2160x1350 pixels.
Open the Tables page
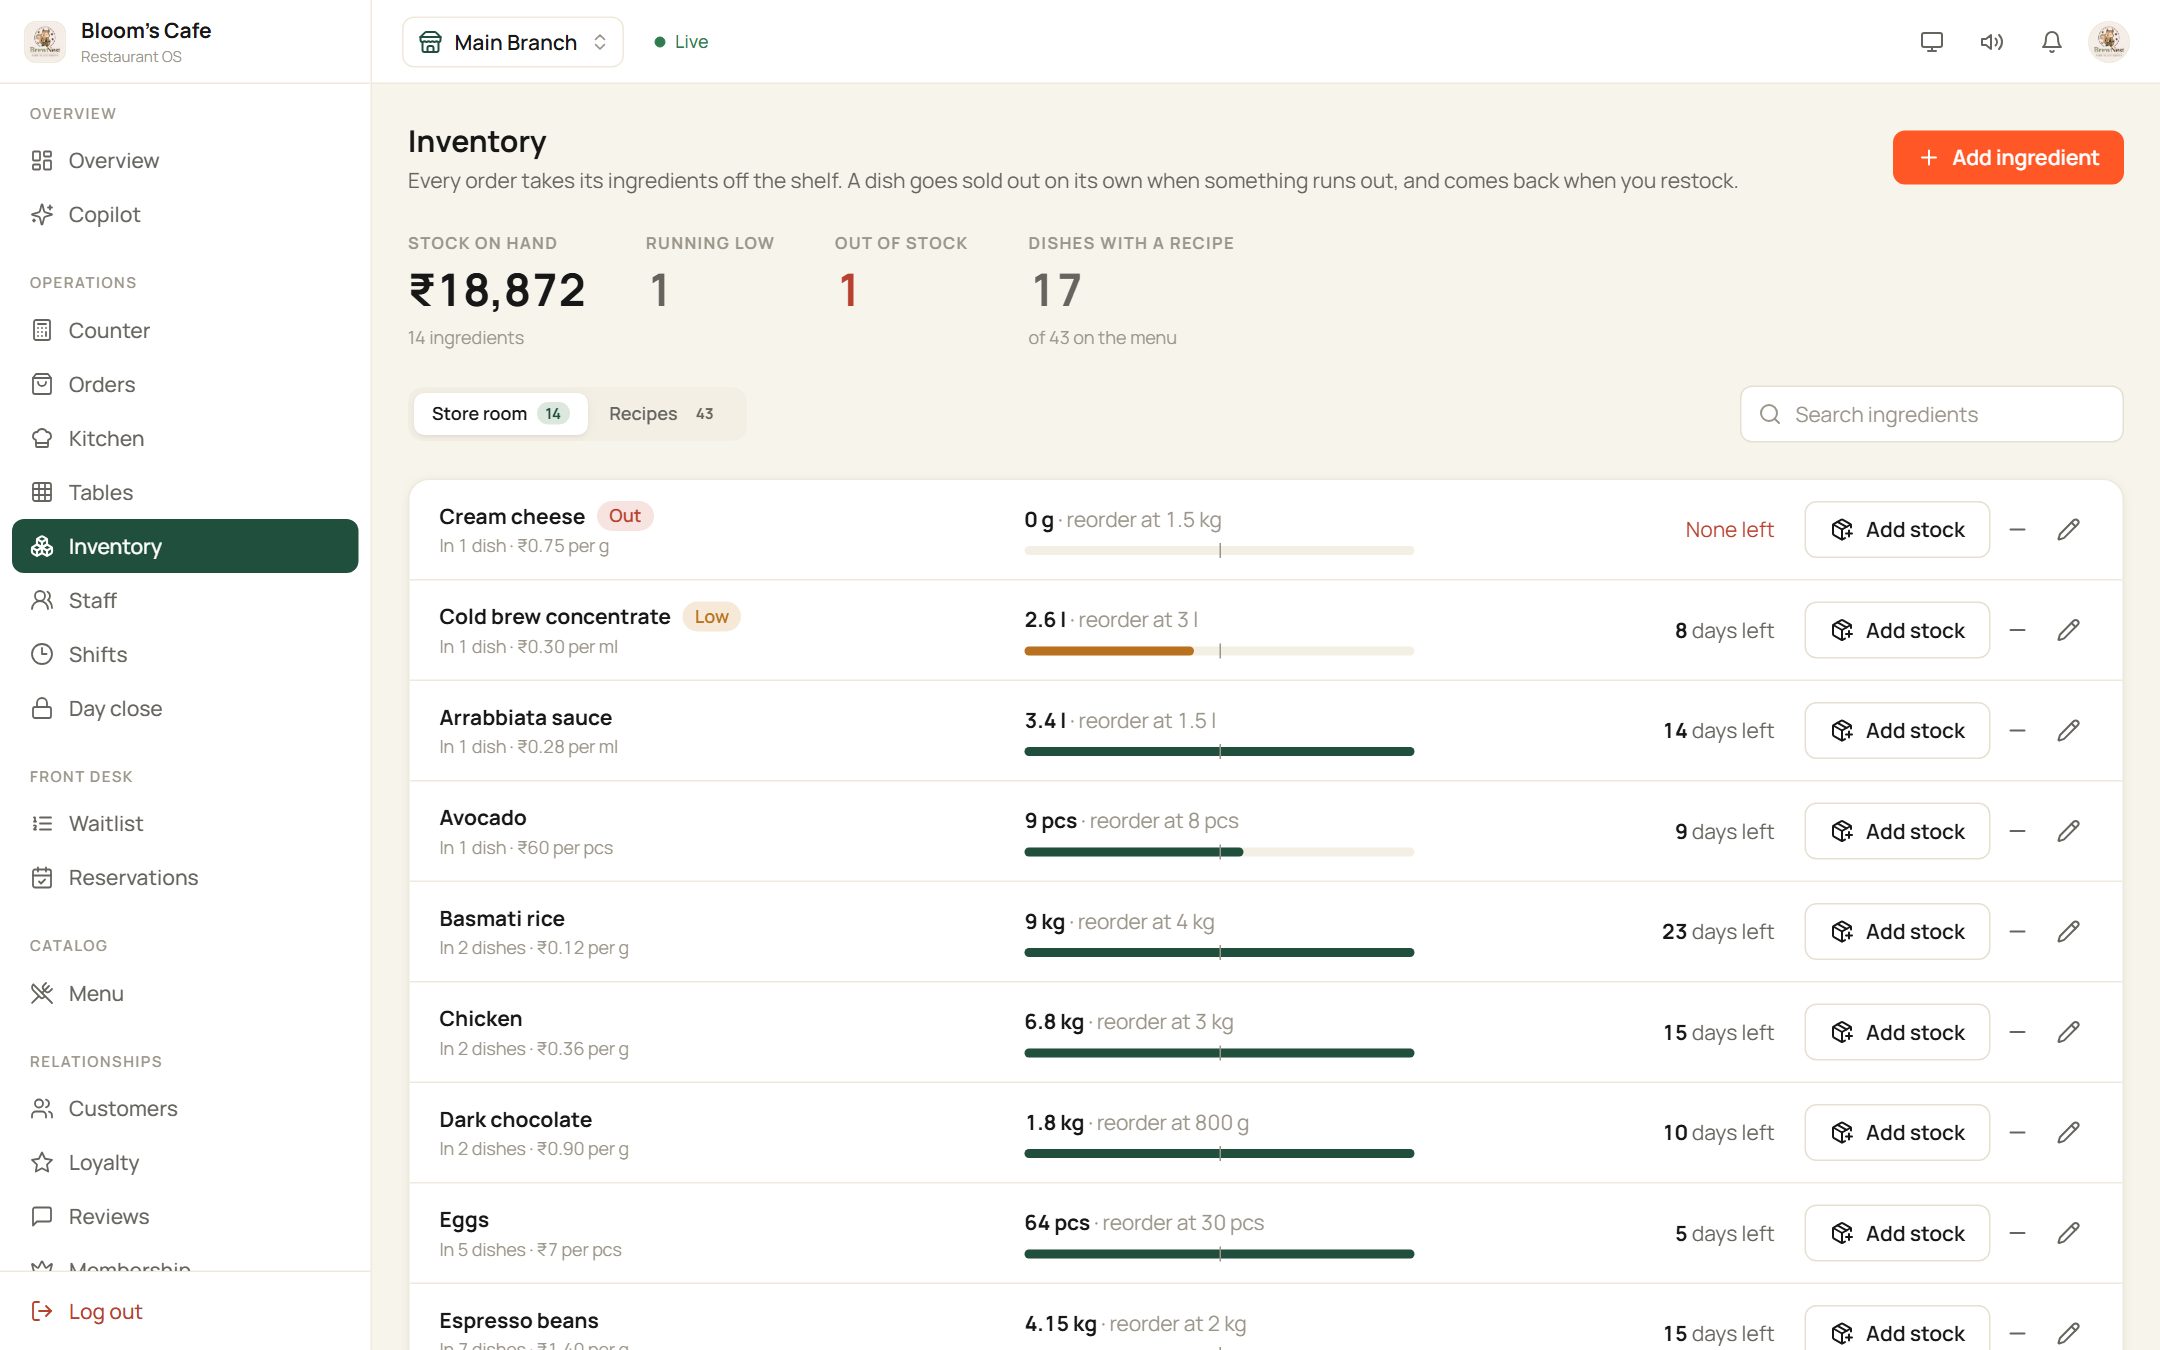(x=185, y=492)
